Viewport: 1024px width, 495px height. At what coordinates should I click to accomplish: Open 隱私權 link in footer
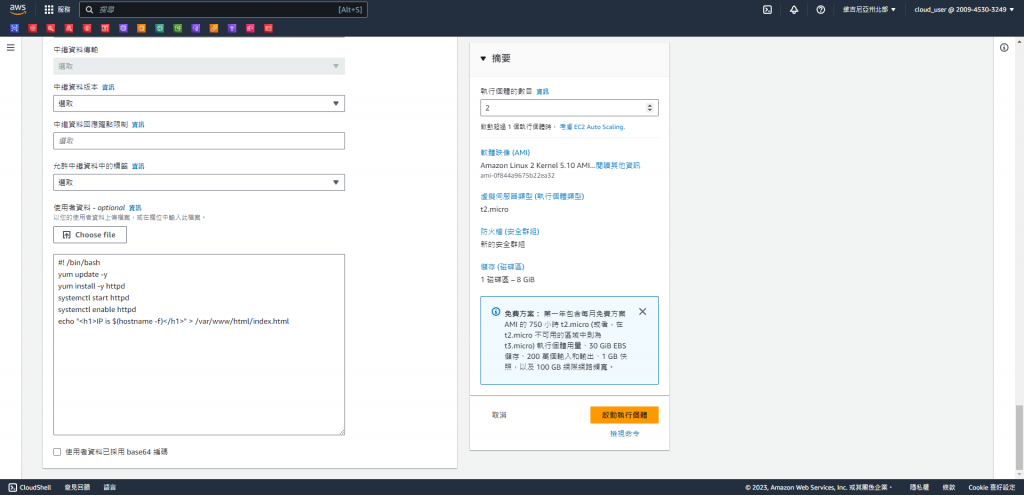(x=920, y=487)
